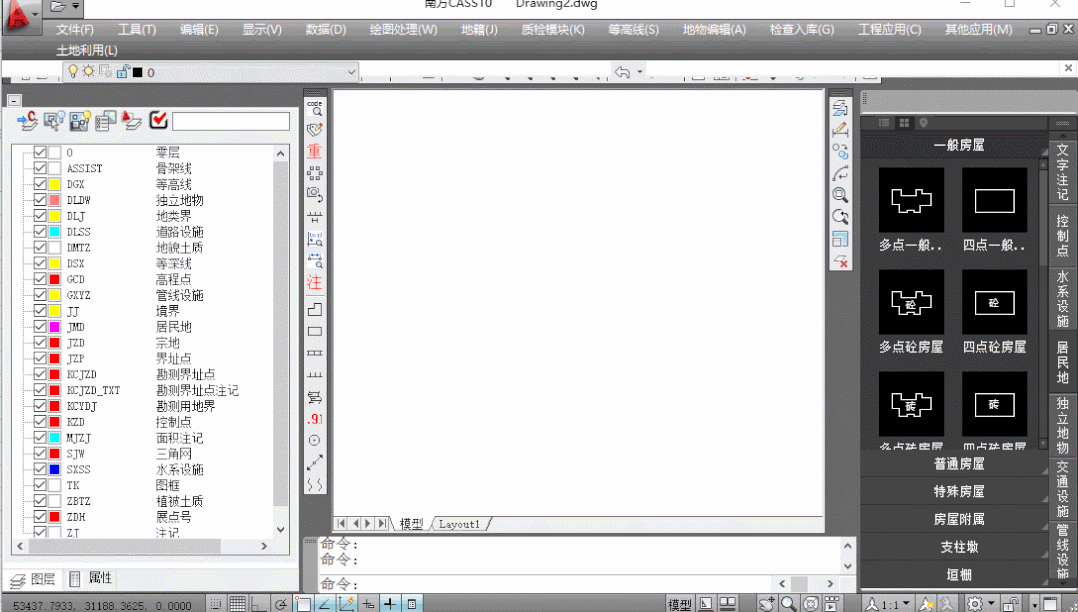This screenshot has height=612, width=1078.
Task: Open the 控制点 side tab
Action: [1063, 235]
